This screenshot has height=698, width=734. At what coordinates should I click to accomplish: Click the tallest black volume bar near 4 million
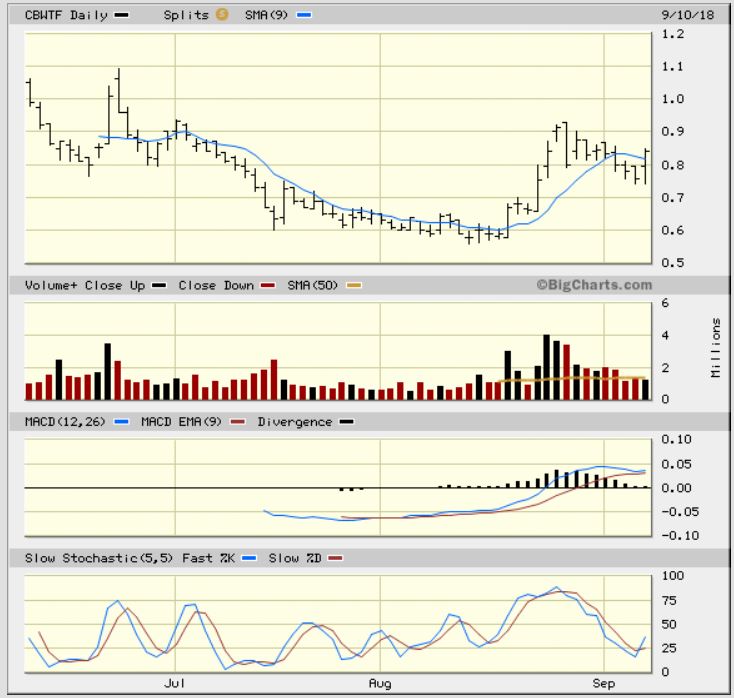[546, 367]
